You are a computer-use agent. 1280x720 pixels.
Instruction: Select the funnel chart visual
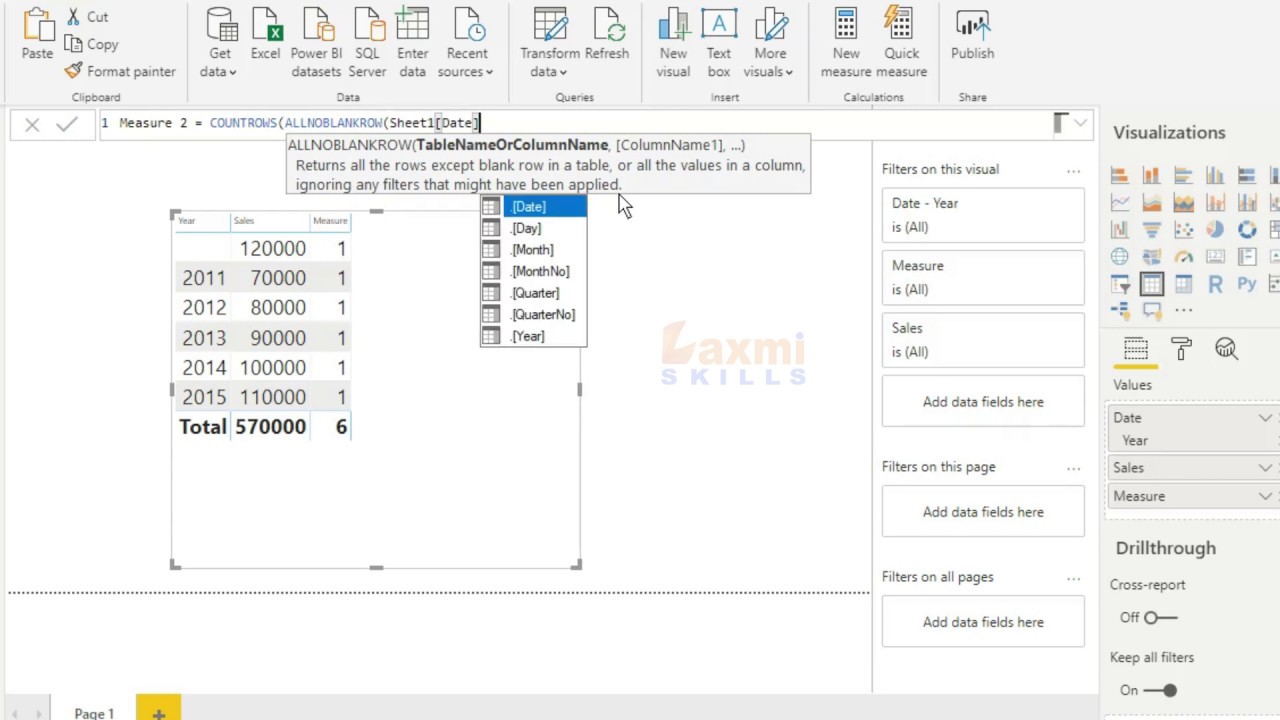[1151, 230]
